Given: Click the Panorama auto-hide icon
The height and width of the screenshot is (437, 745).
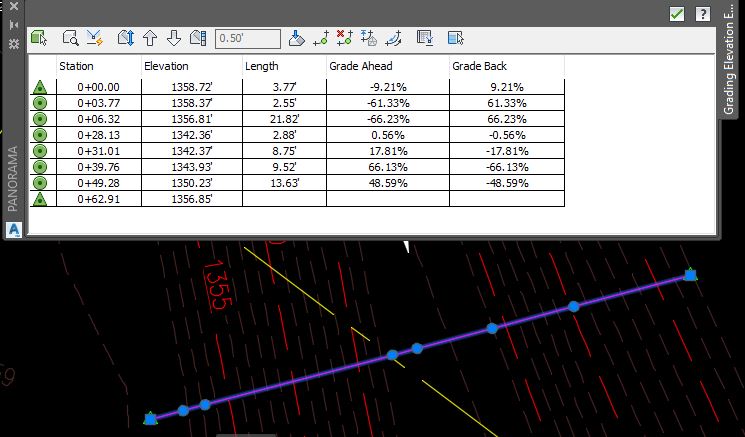Looking at the screenshot, I should [14, 25].
